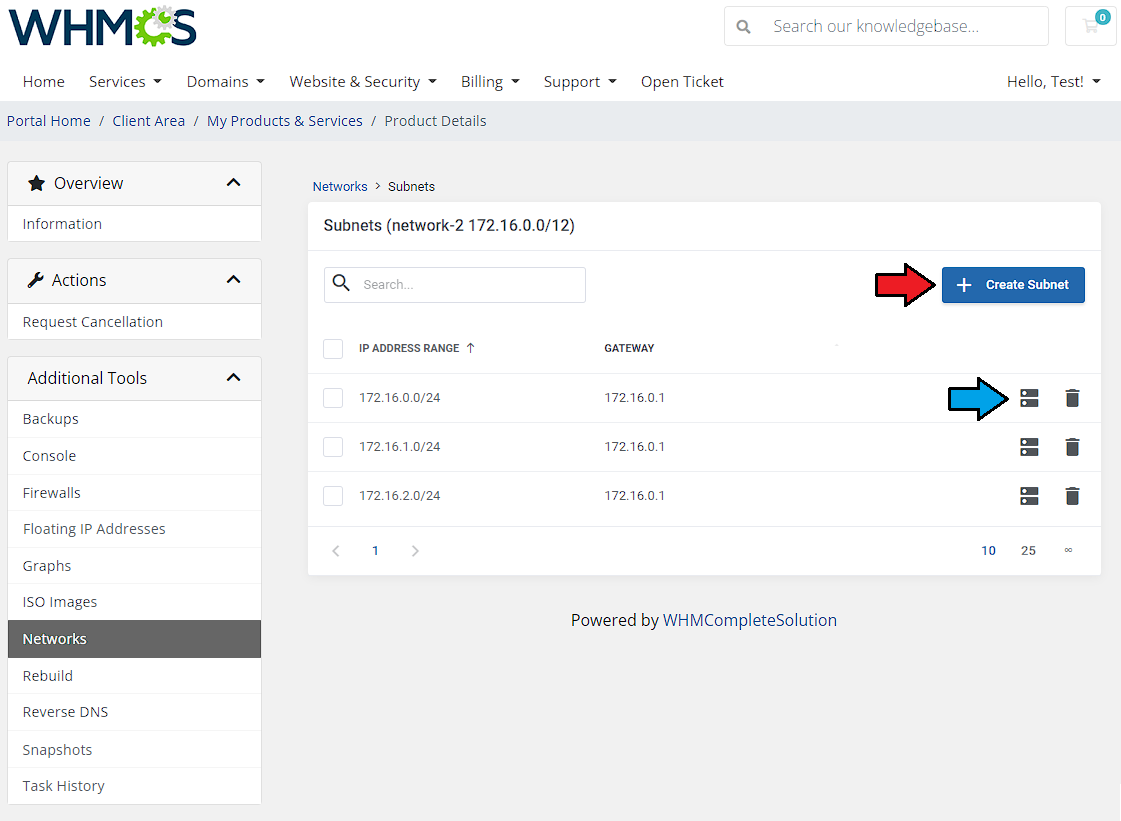
Task: Click the subnet Search field
Action: [455, 285]
